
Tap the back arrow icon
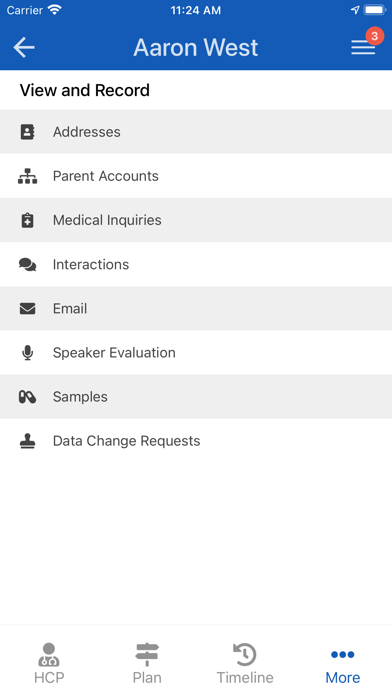coord(24,47)
